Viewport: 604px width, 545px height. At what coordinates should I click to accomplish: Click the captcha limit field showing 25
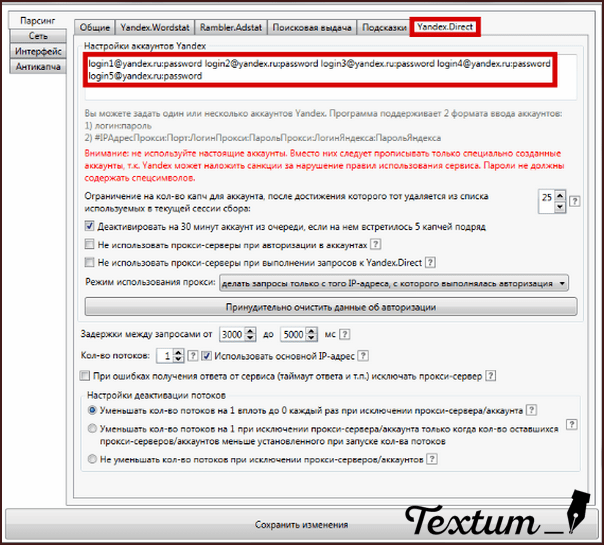point(547,201)
